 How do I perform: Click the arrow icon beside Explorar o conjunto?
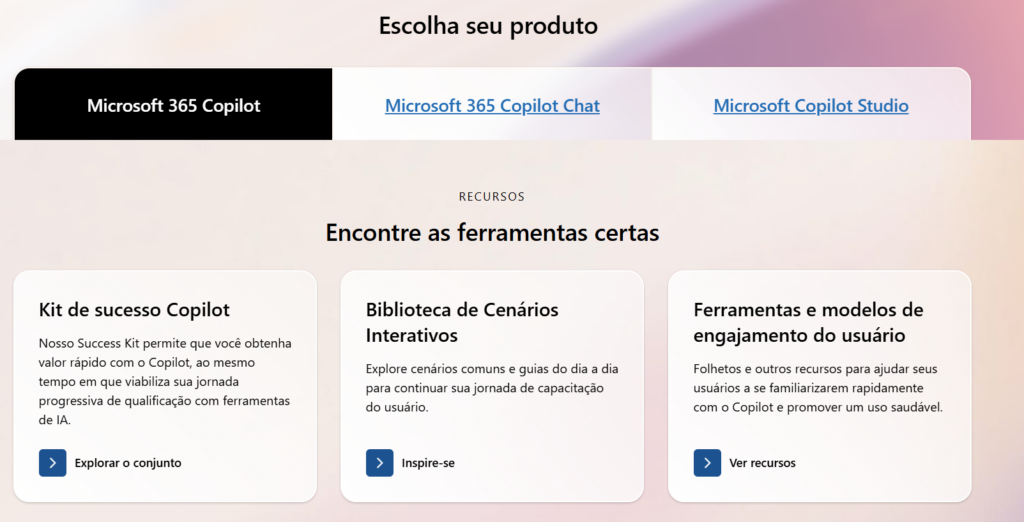click(x=53, y=463)
